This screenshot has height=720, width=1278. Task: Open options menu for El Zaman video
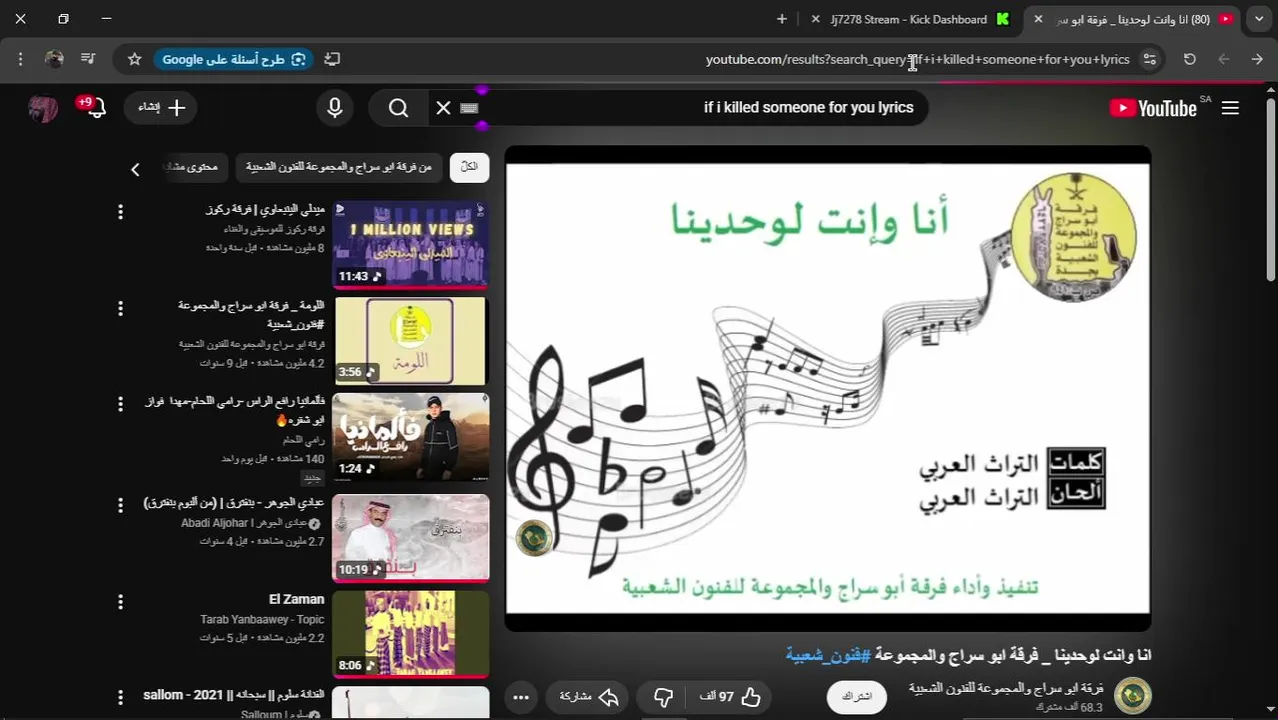120,602
